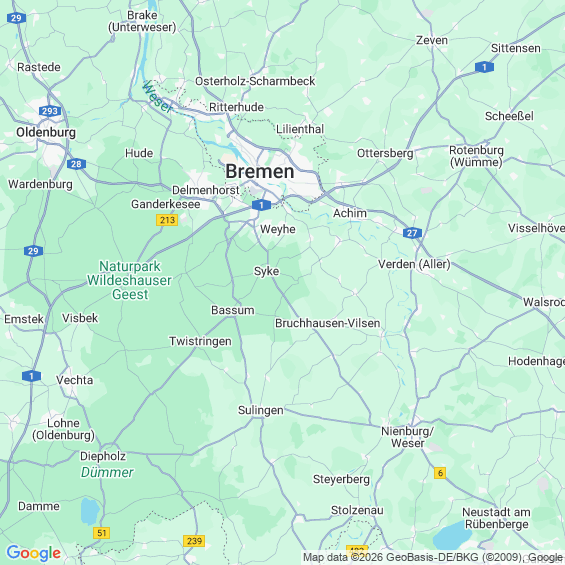Click the A28 highway shield south of Oldenburg

76,164
